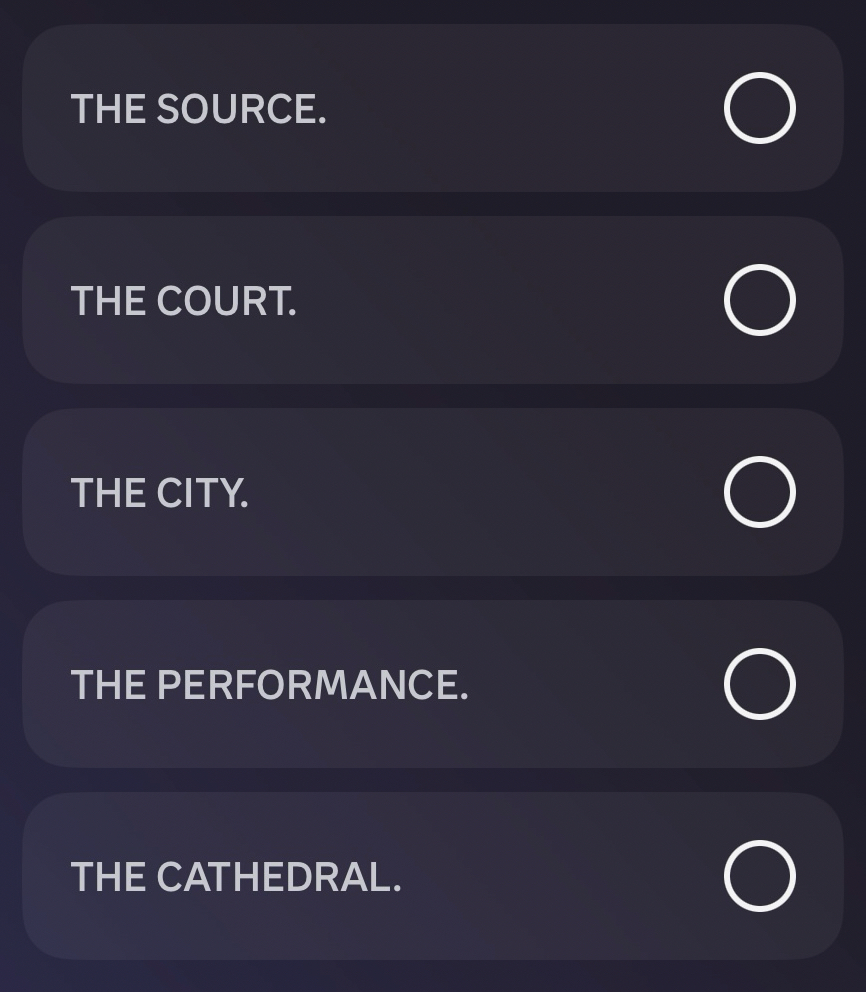
Task: Click the text label THE SOURCE.
Action: coord(198,109)
